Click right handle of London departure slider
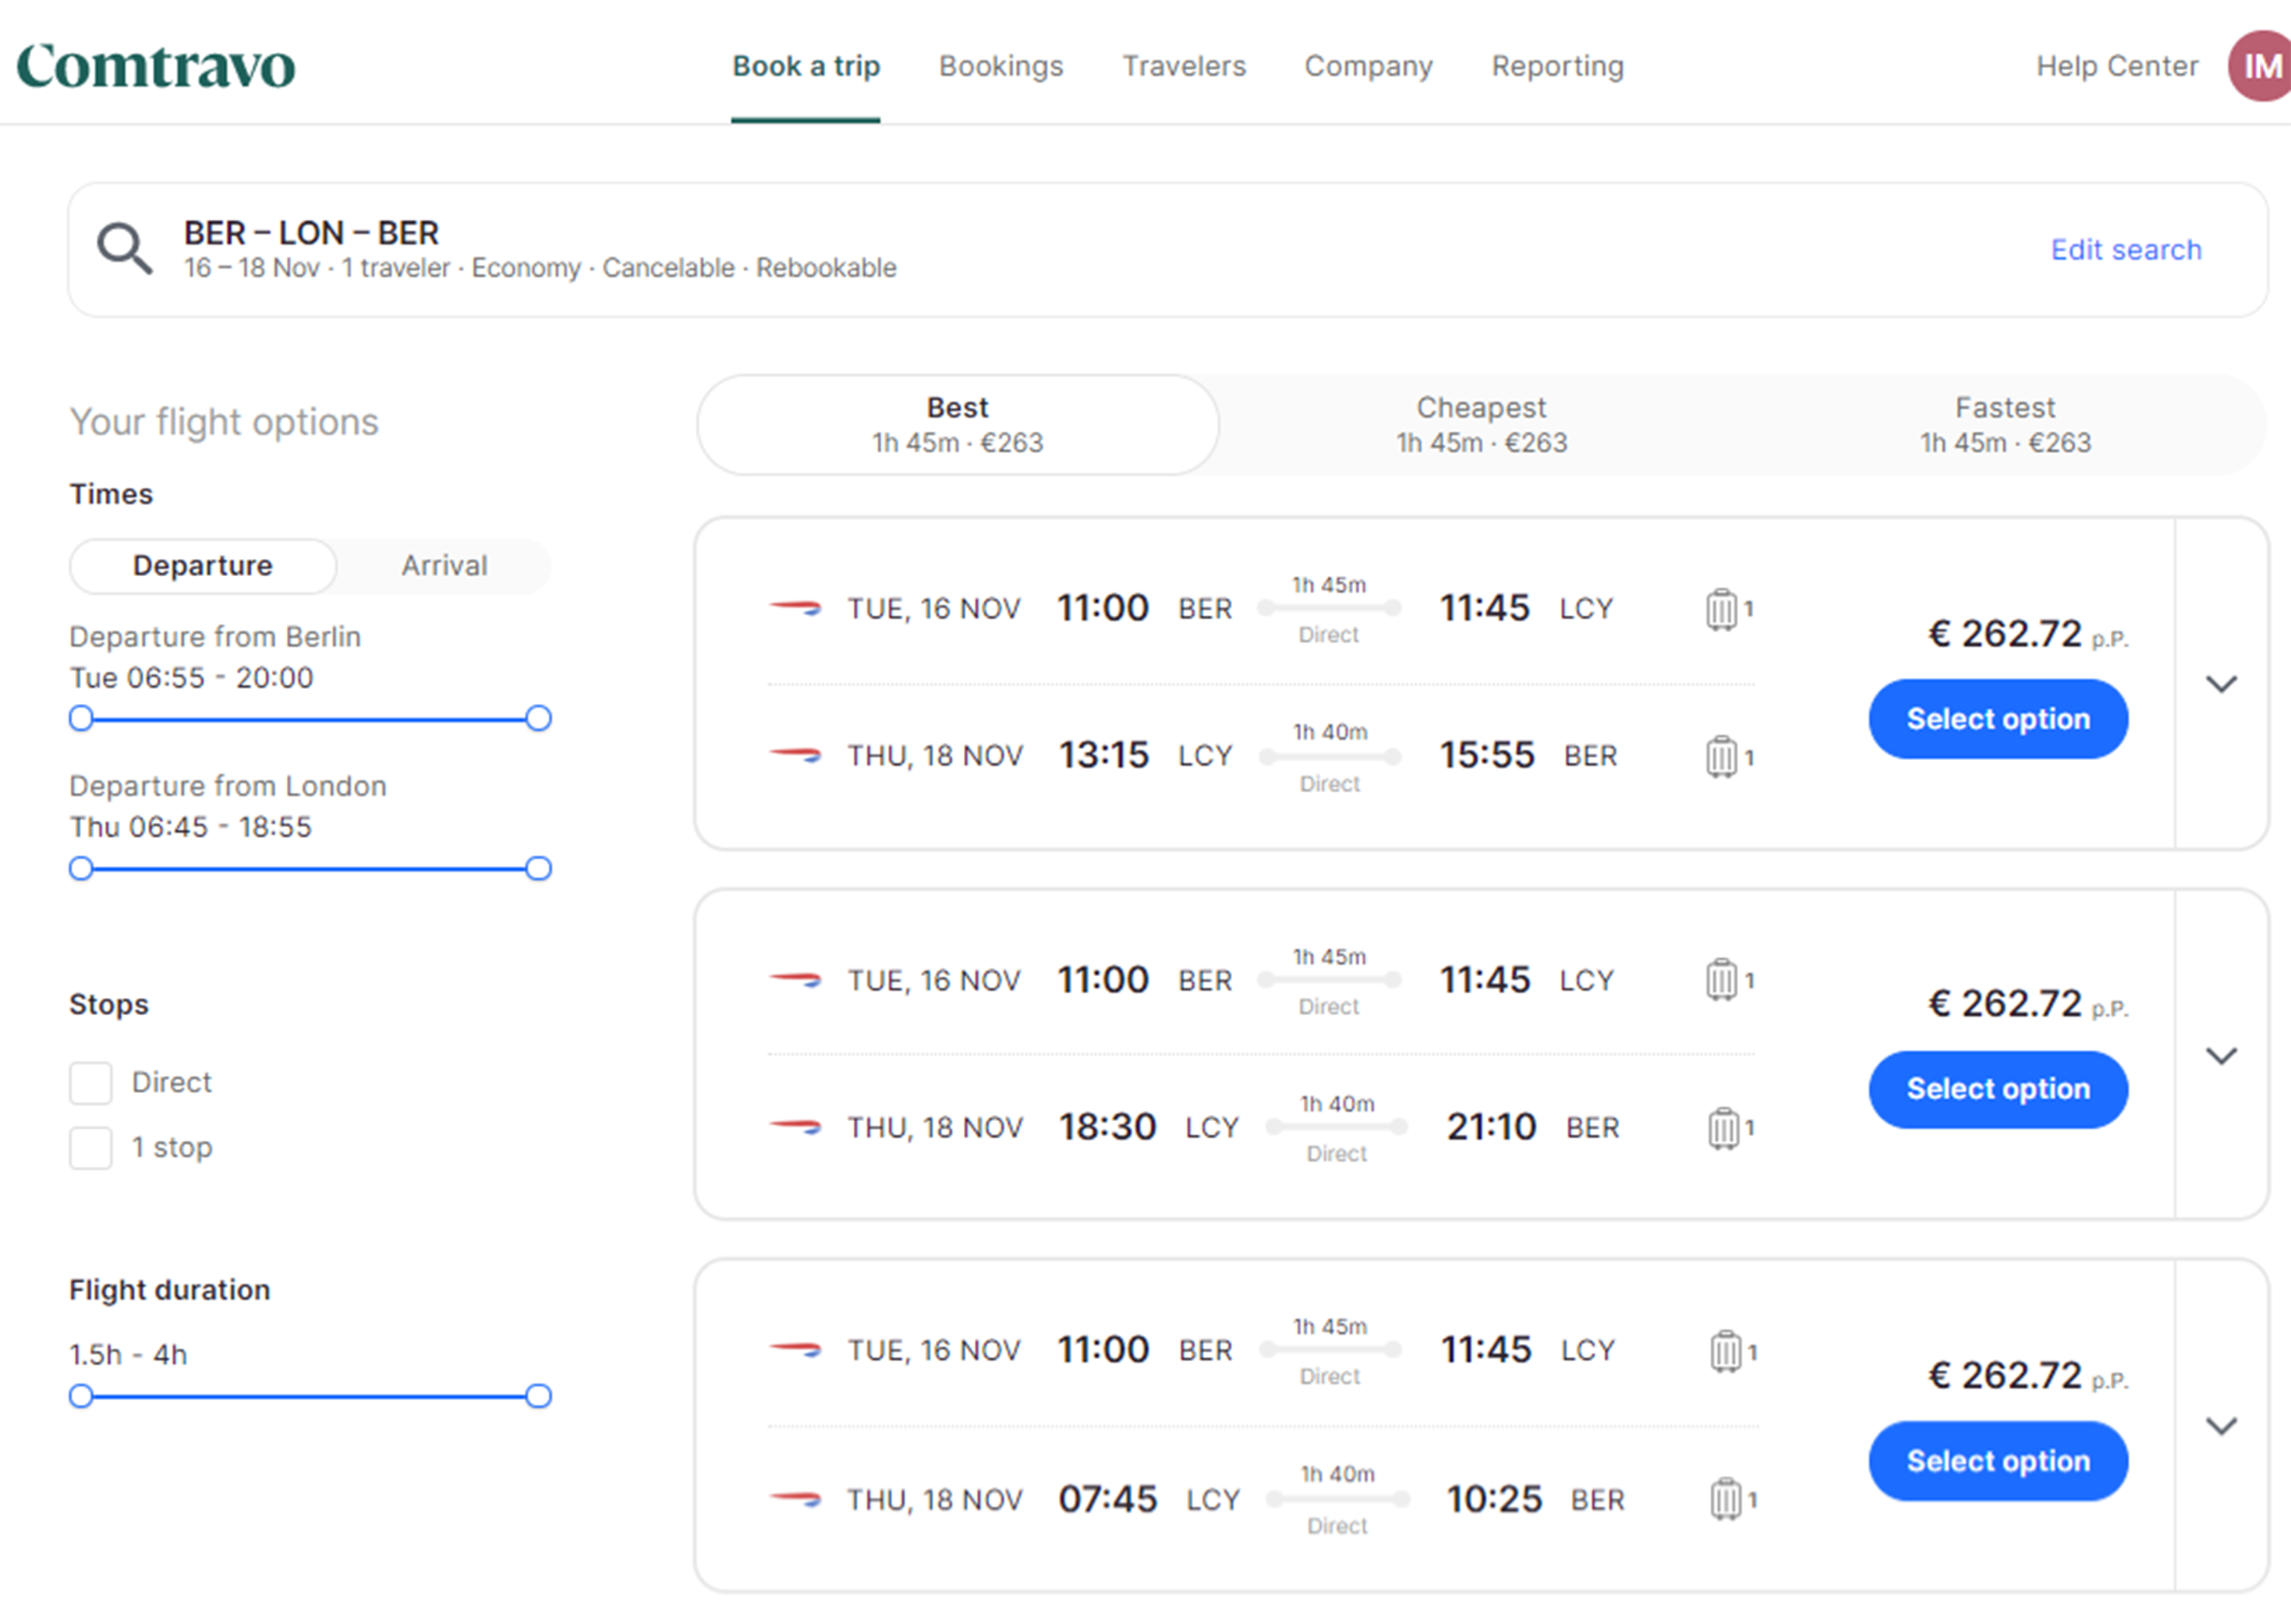 (538, 869)
